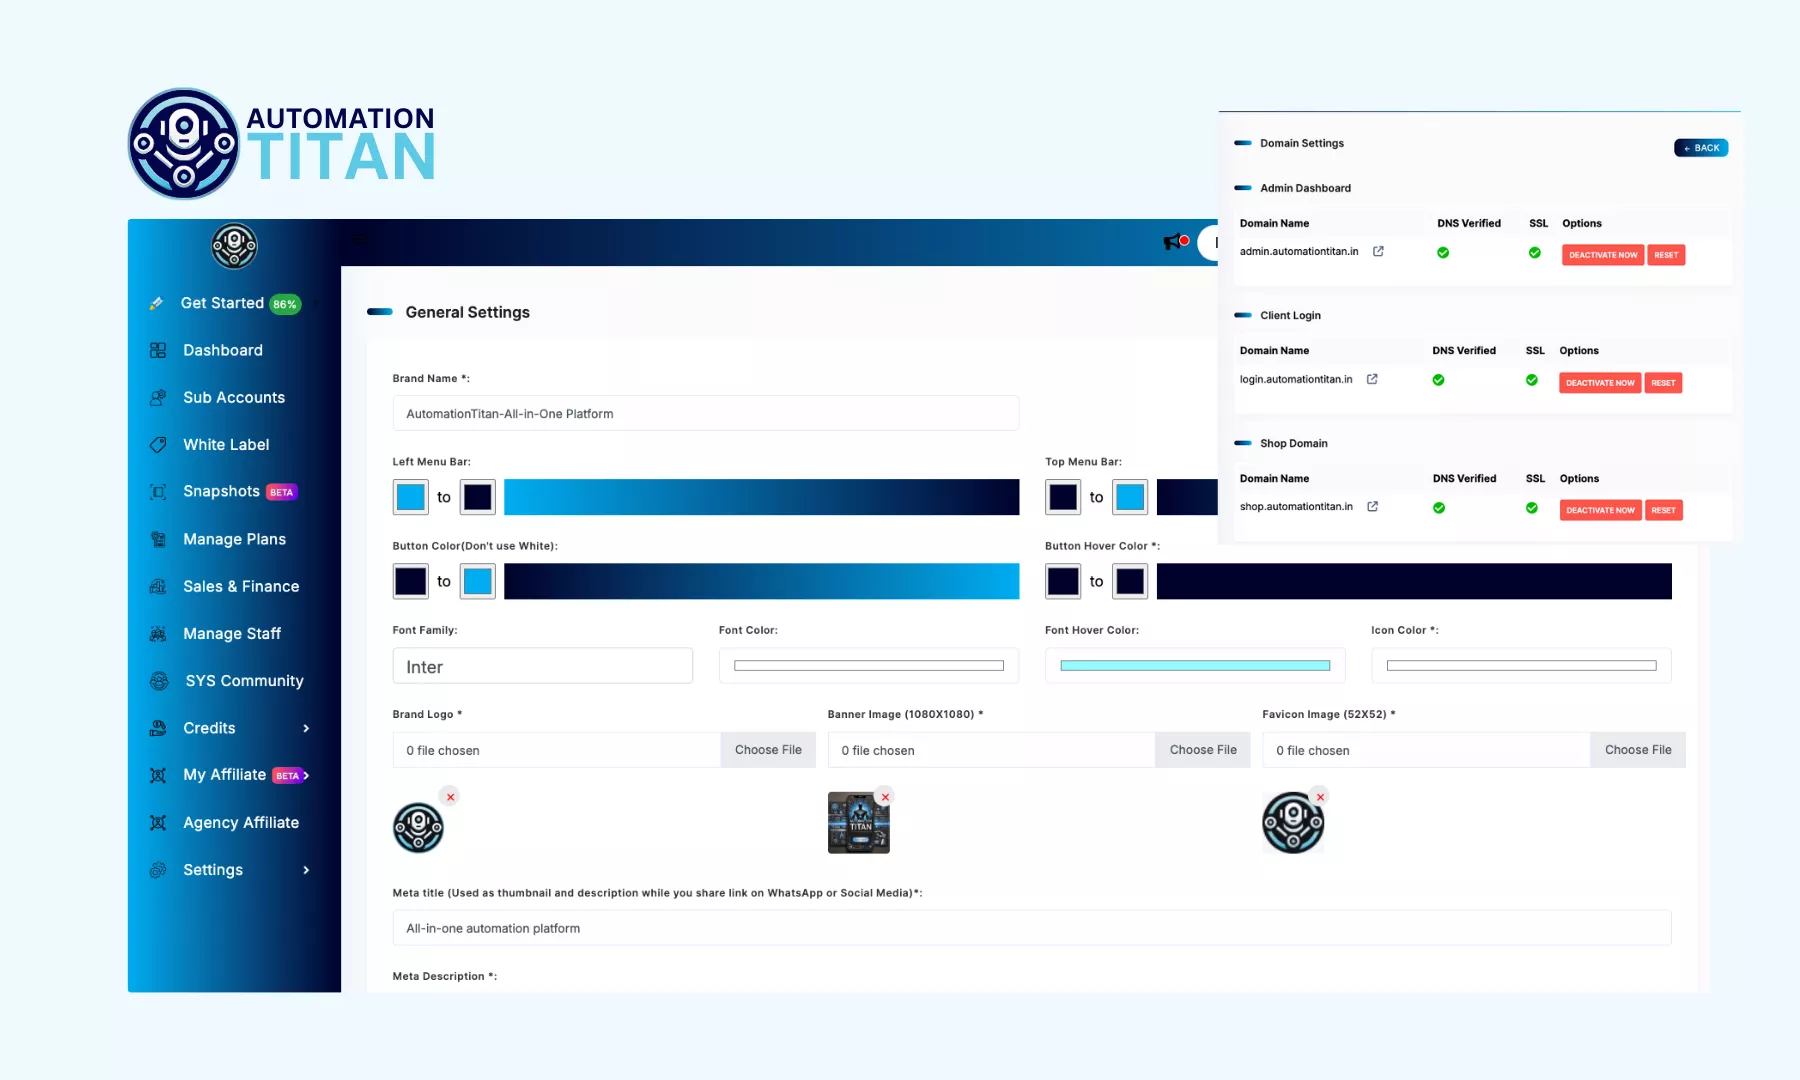Click Choose File for Favicon Image
Image resolution: width=1800 pixels, height=1080 pixels.
click(1638, 750)
